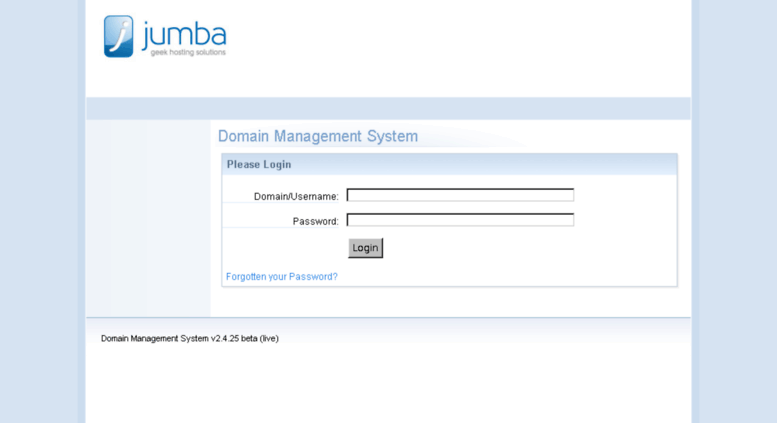Click the "Password:" field label
777x423 pixels.
coord(315,221)
